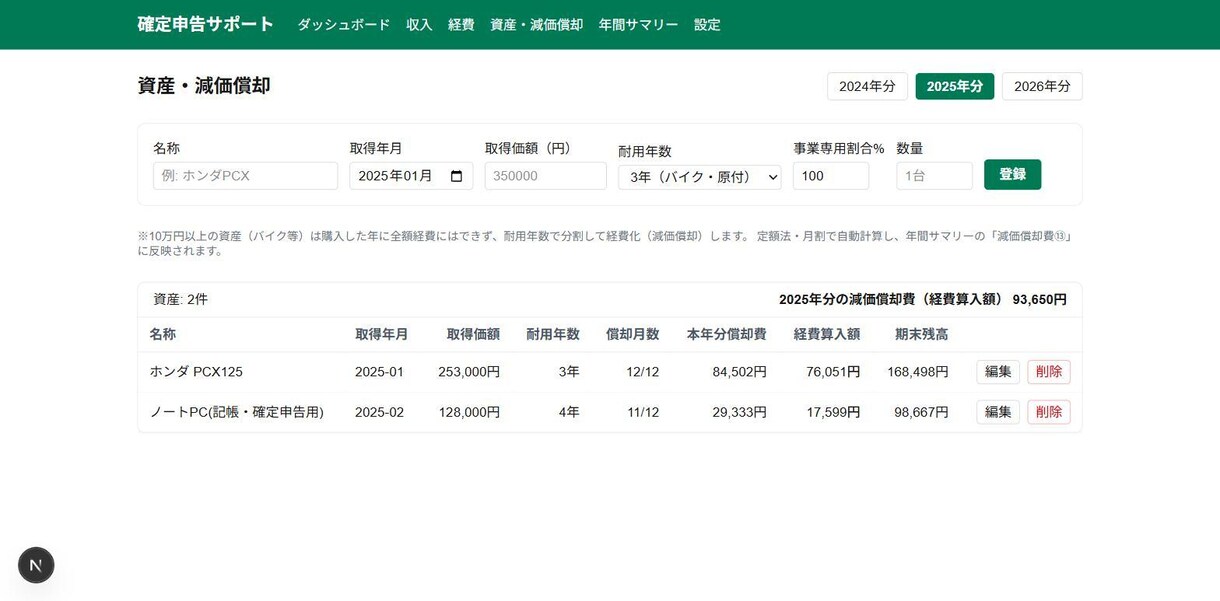Open 設定 in the top navigation
This screenshot has width=1220, height=601.
click(x=707, y=25)
